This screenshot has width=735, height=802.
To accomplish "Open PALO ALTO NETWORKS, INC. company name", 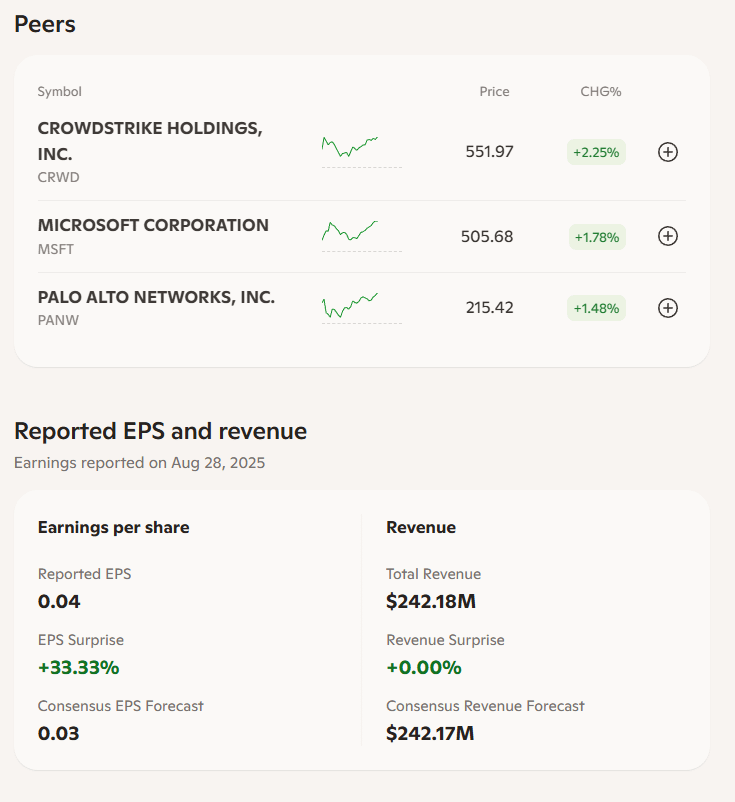I will click(x=156, y=297).
